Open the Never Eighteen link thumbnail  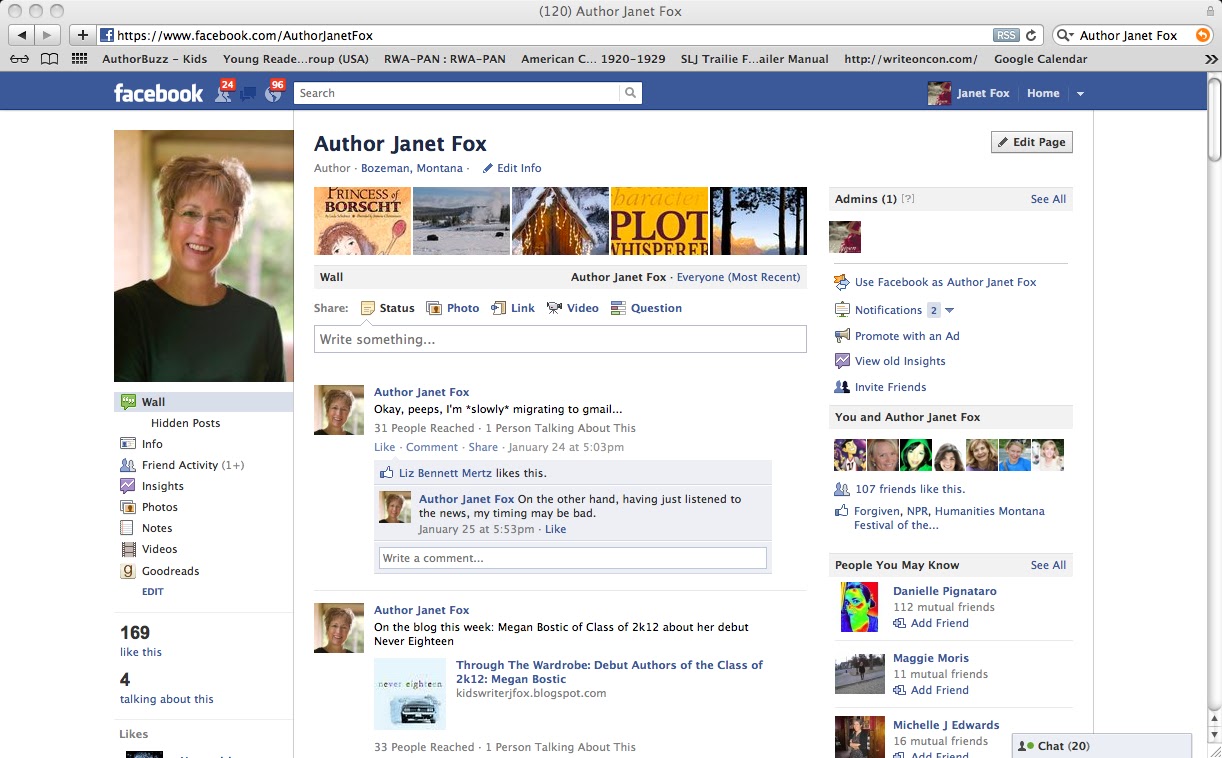pos(410,693)
